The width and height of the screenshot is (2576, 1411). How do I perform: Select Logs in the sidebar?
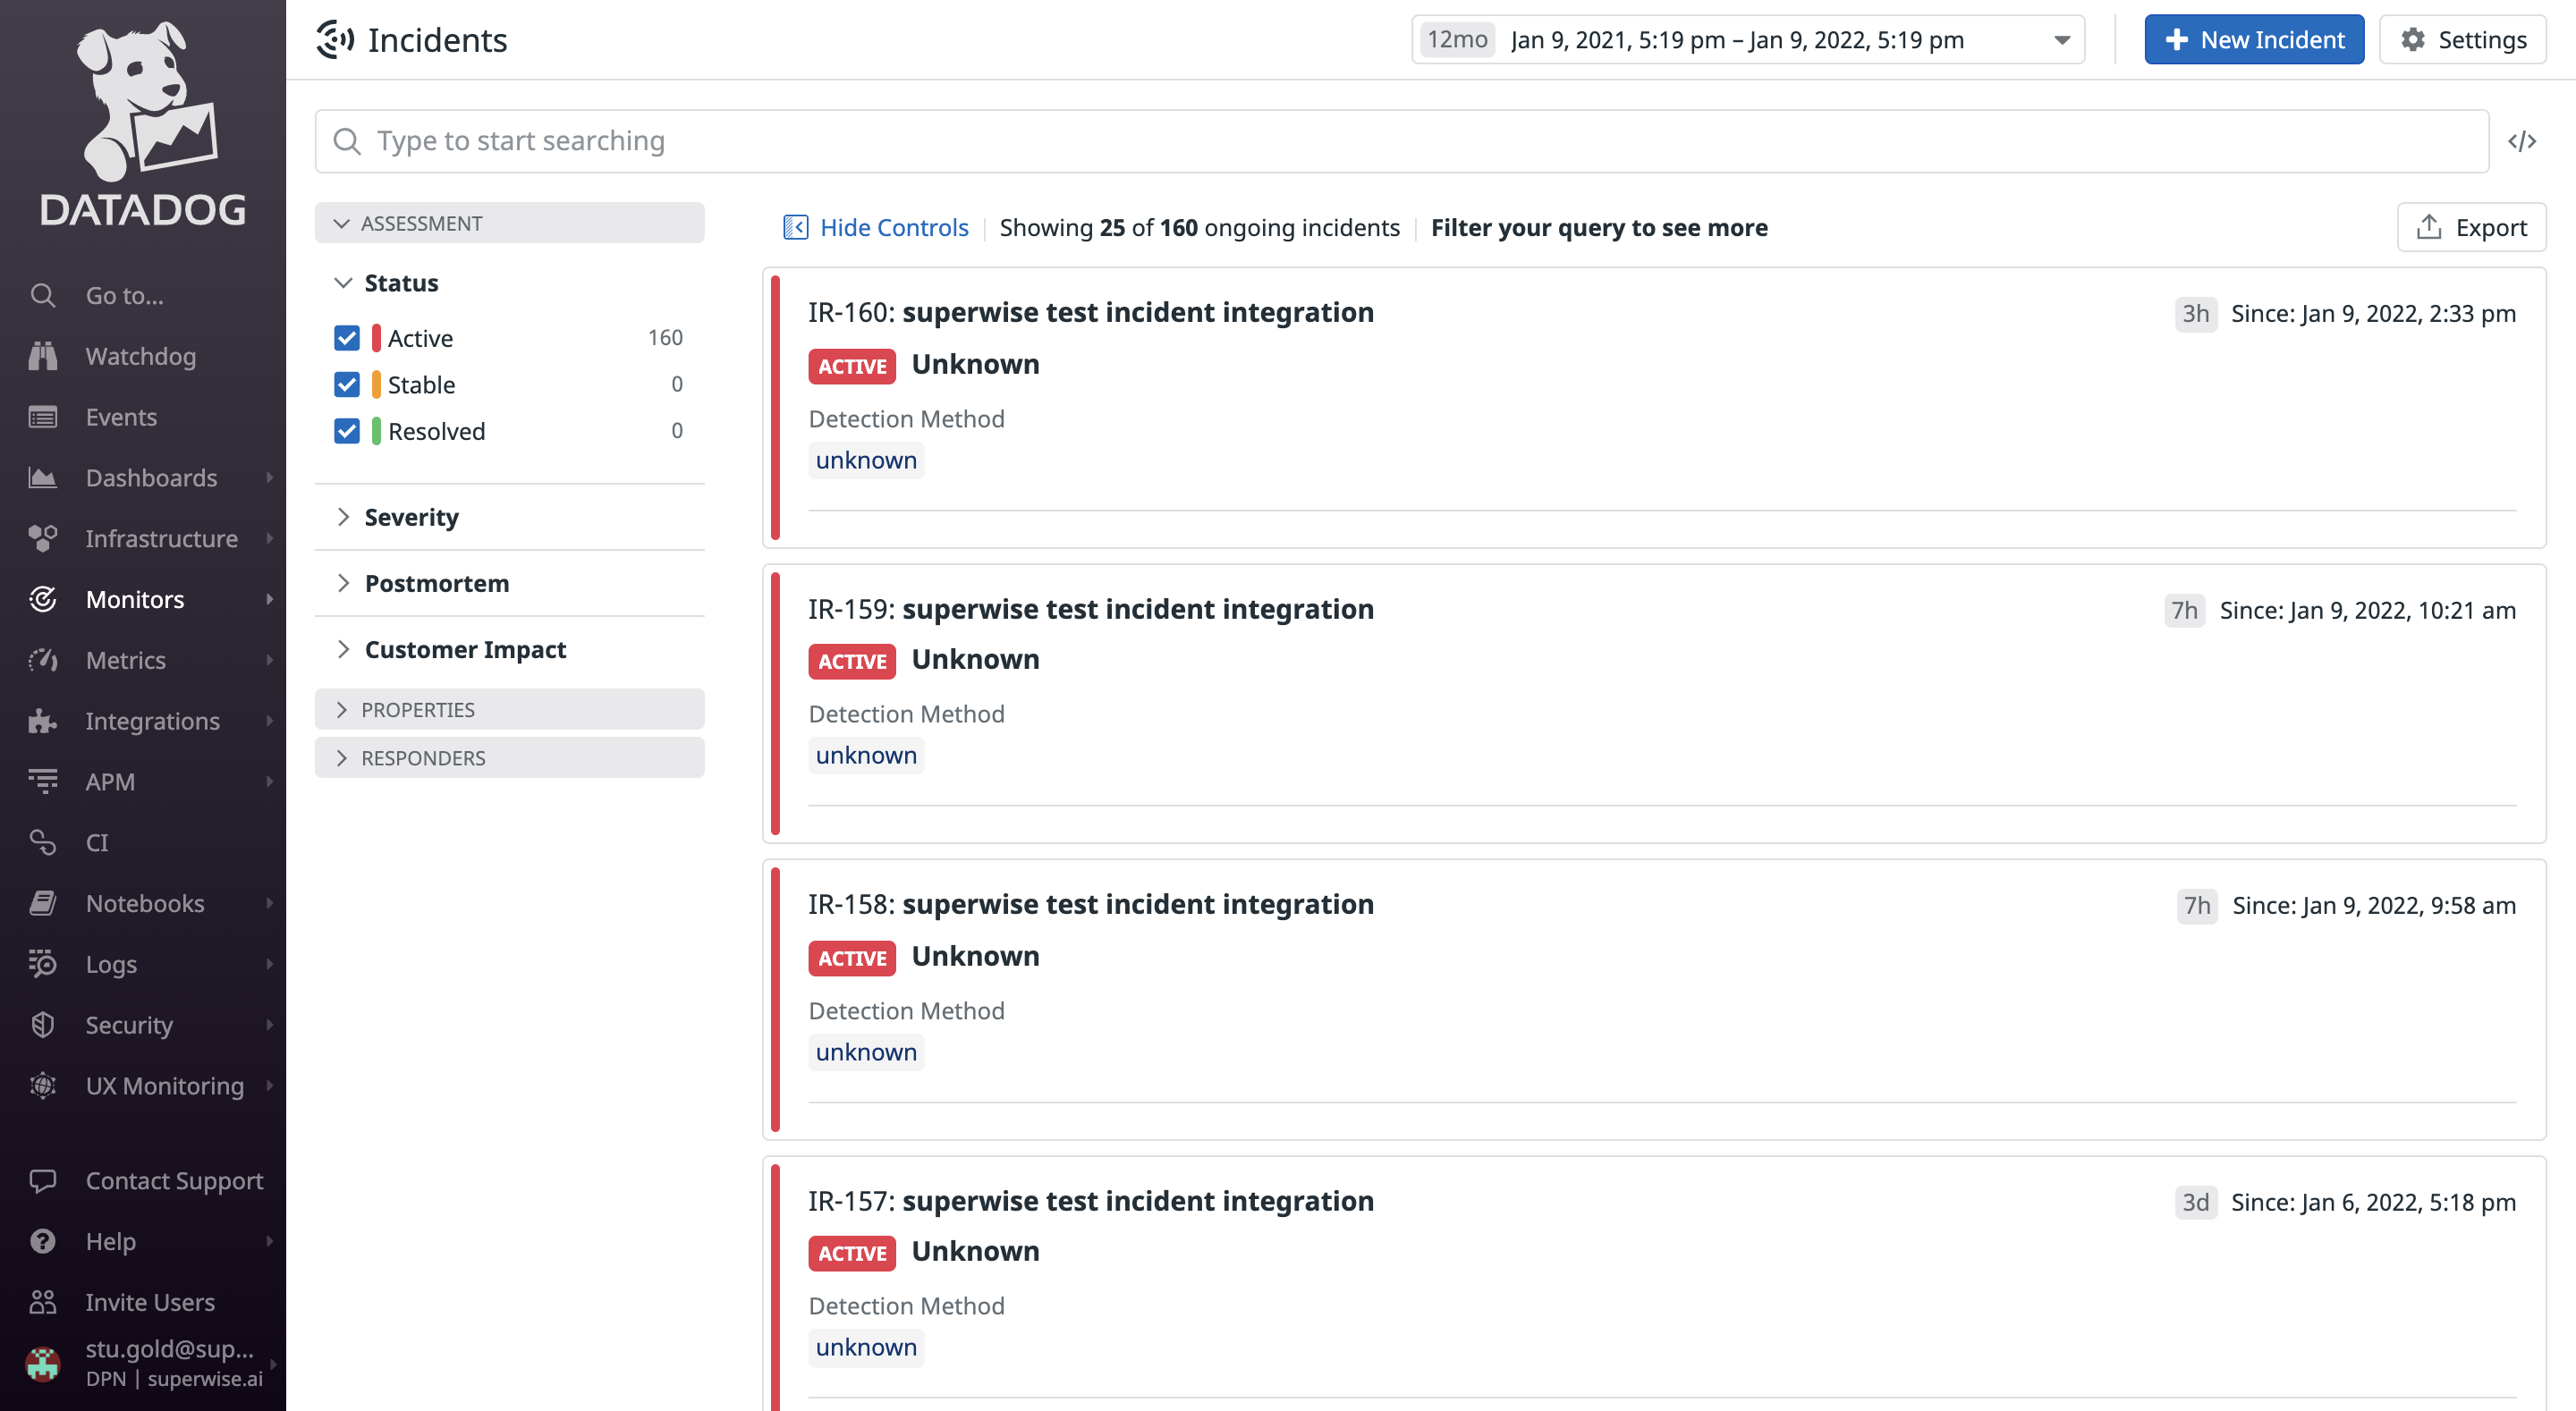click(110, 963)
